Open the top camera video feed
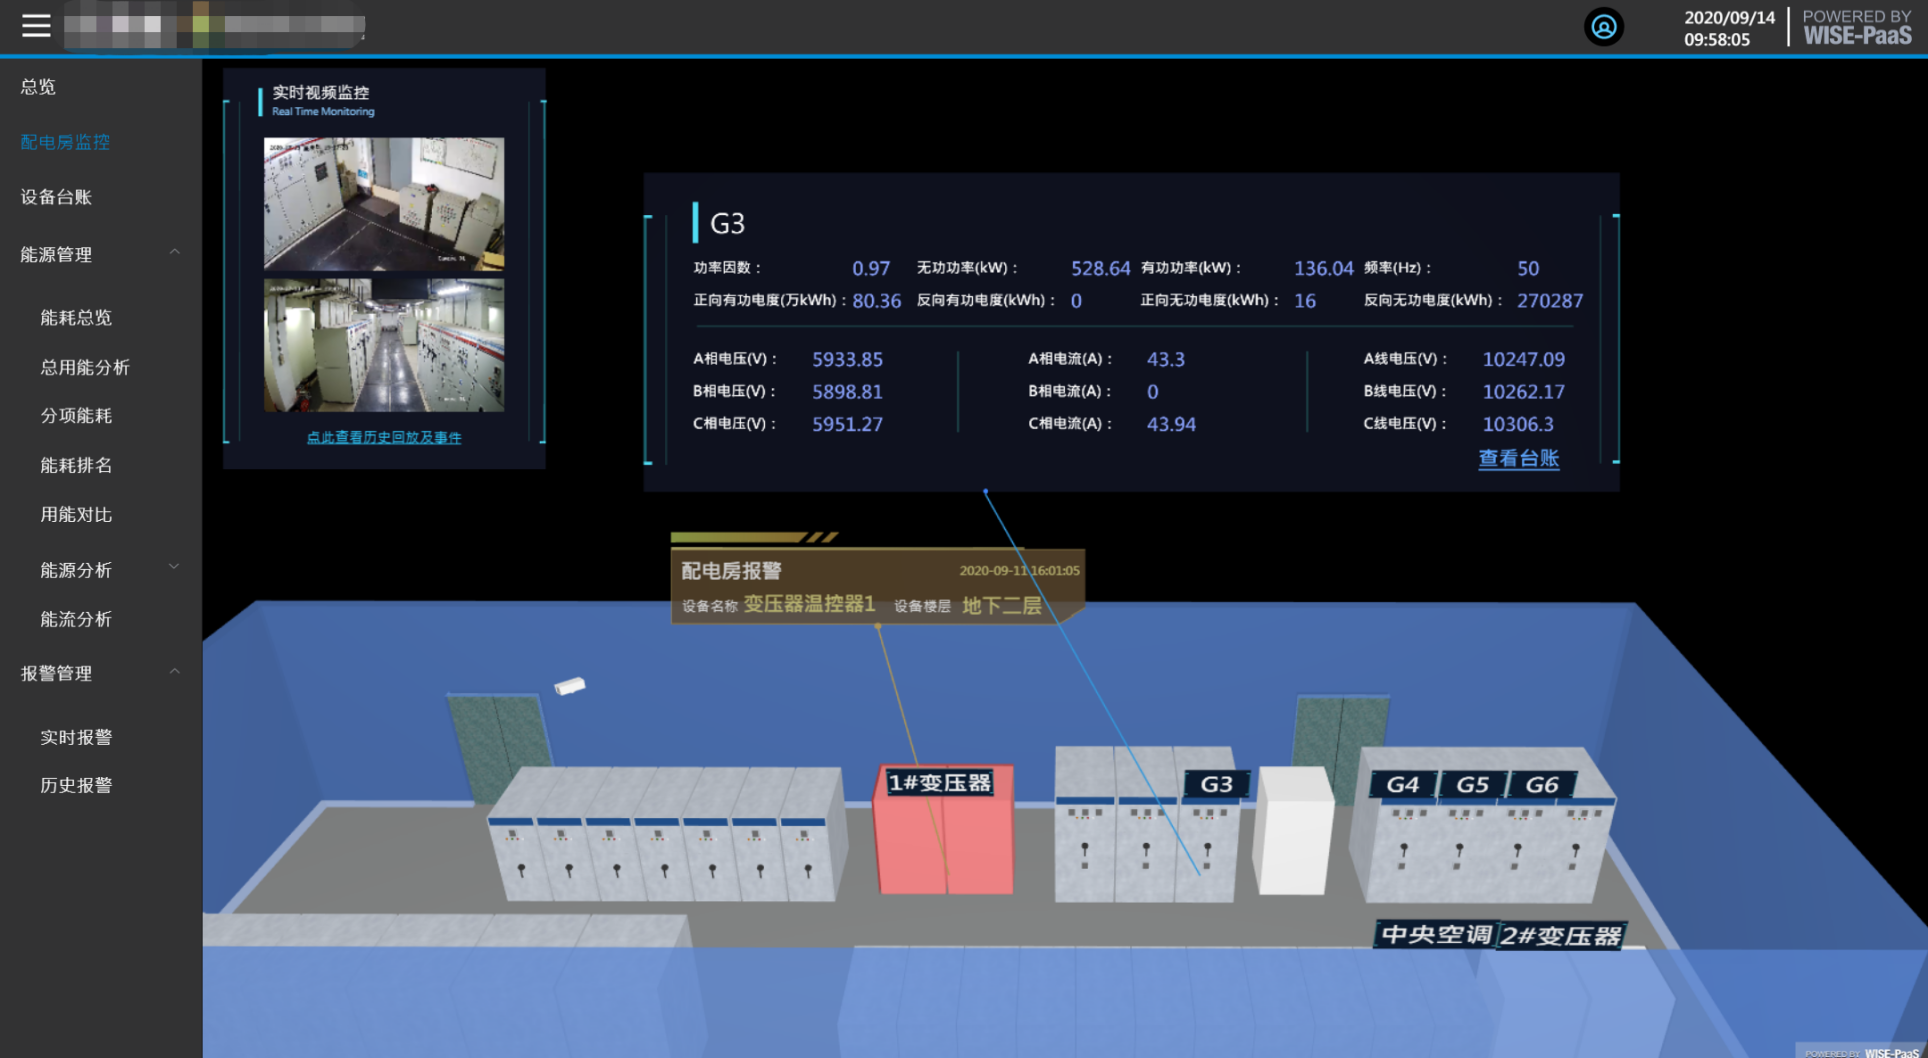The height and width of the screenshot is (1058, 1928). tap(384, 204)
